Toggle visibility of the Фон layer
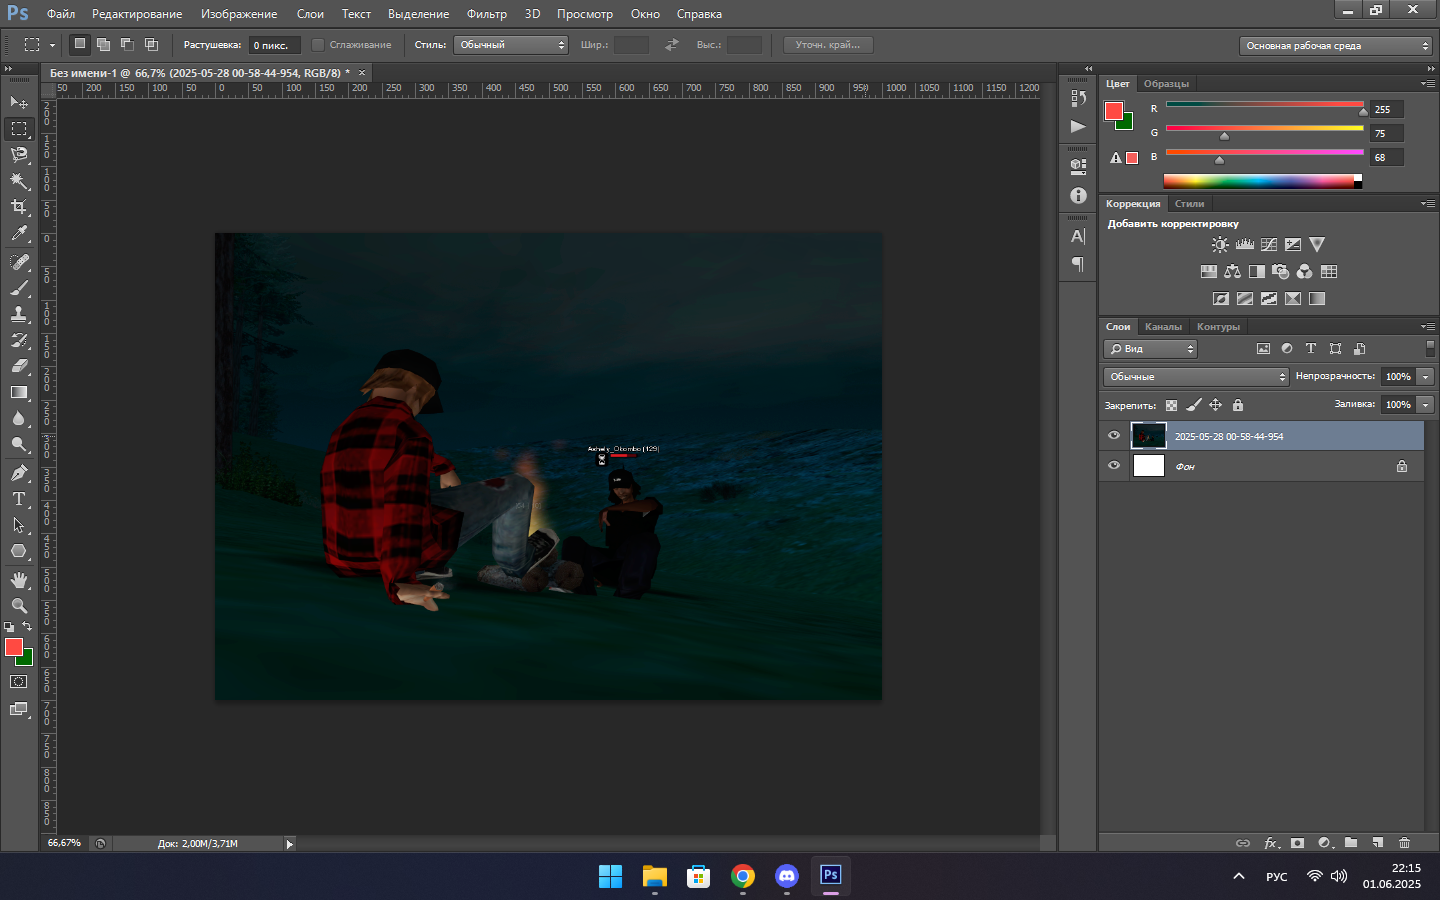The width and height of the screenshot is (1440, 900). [x=1114, y=466]
